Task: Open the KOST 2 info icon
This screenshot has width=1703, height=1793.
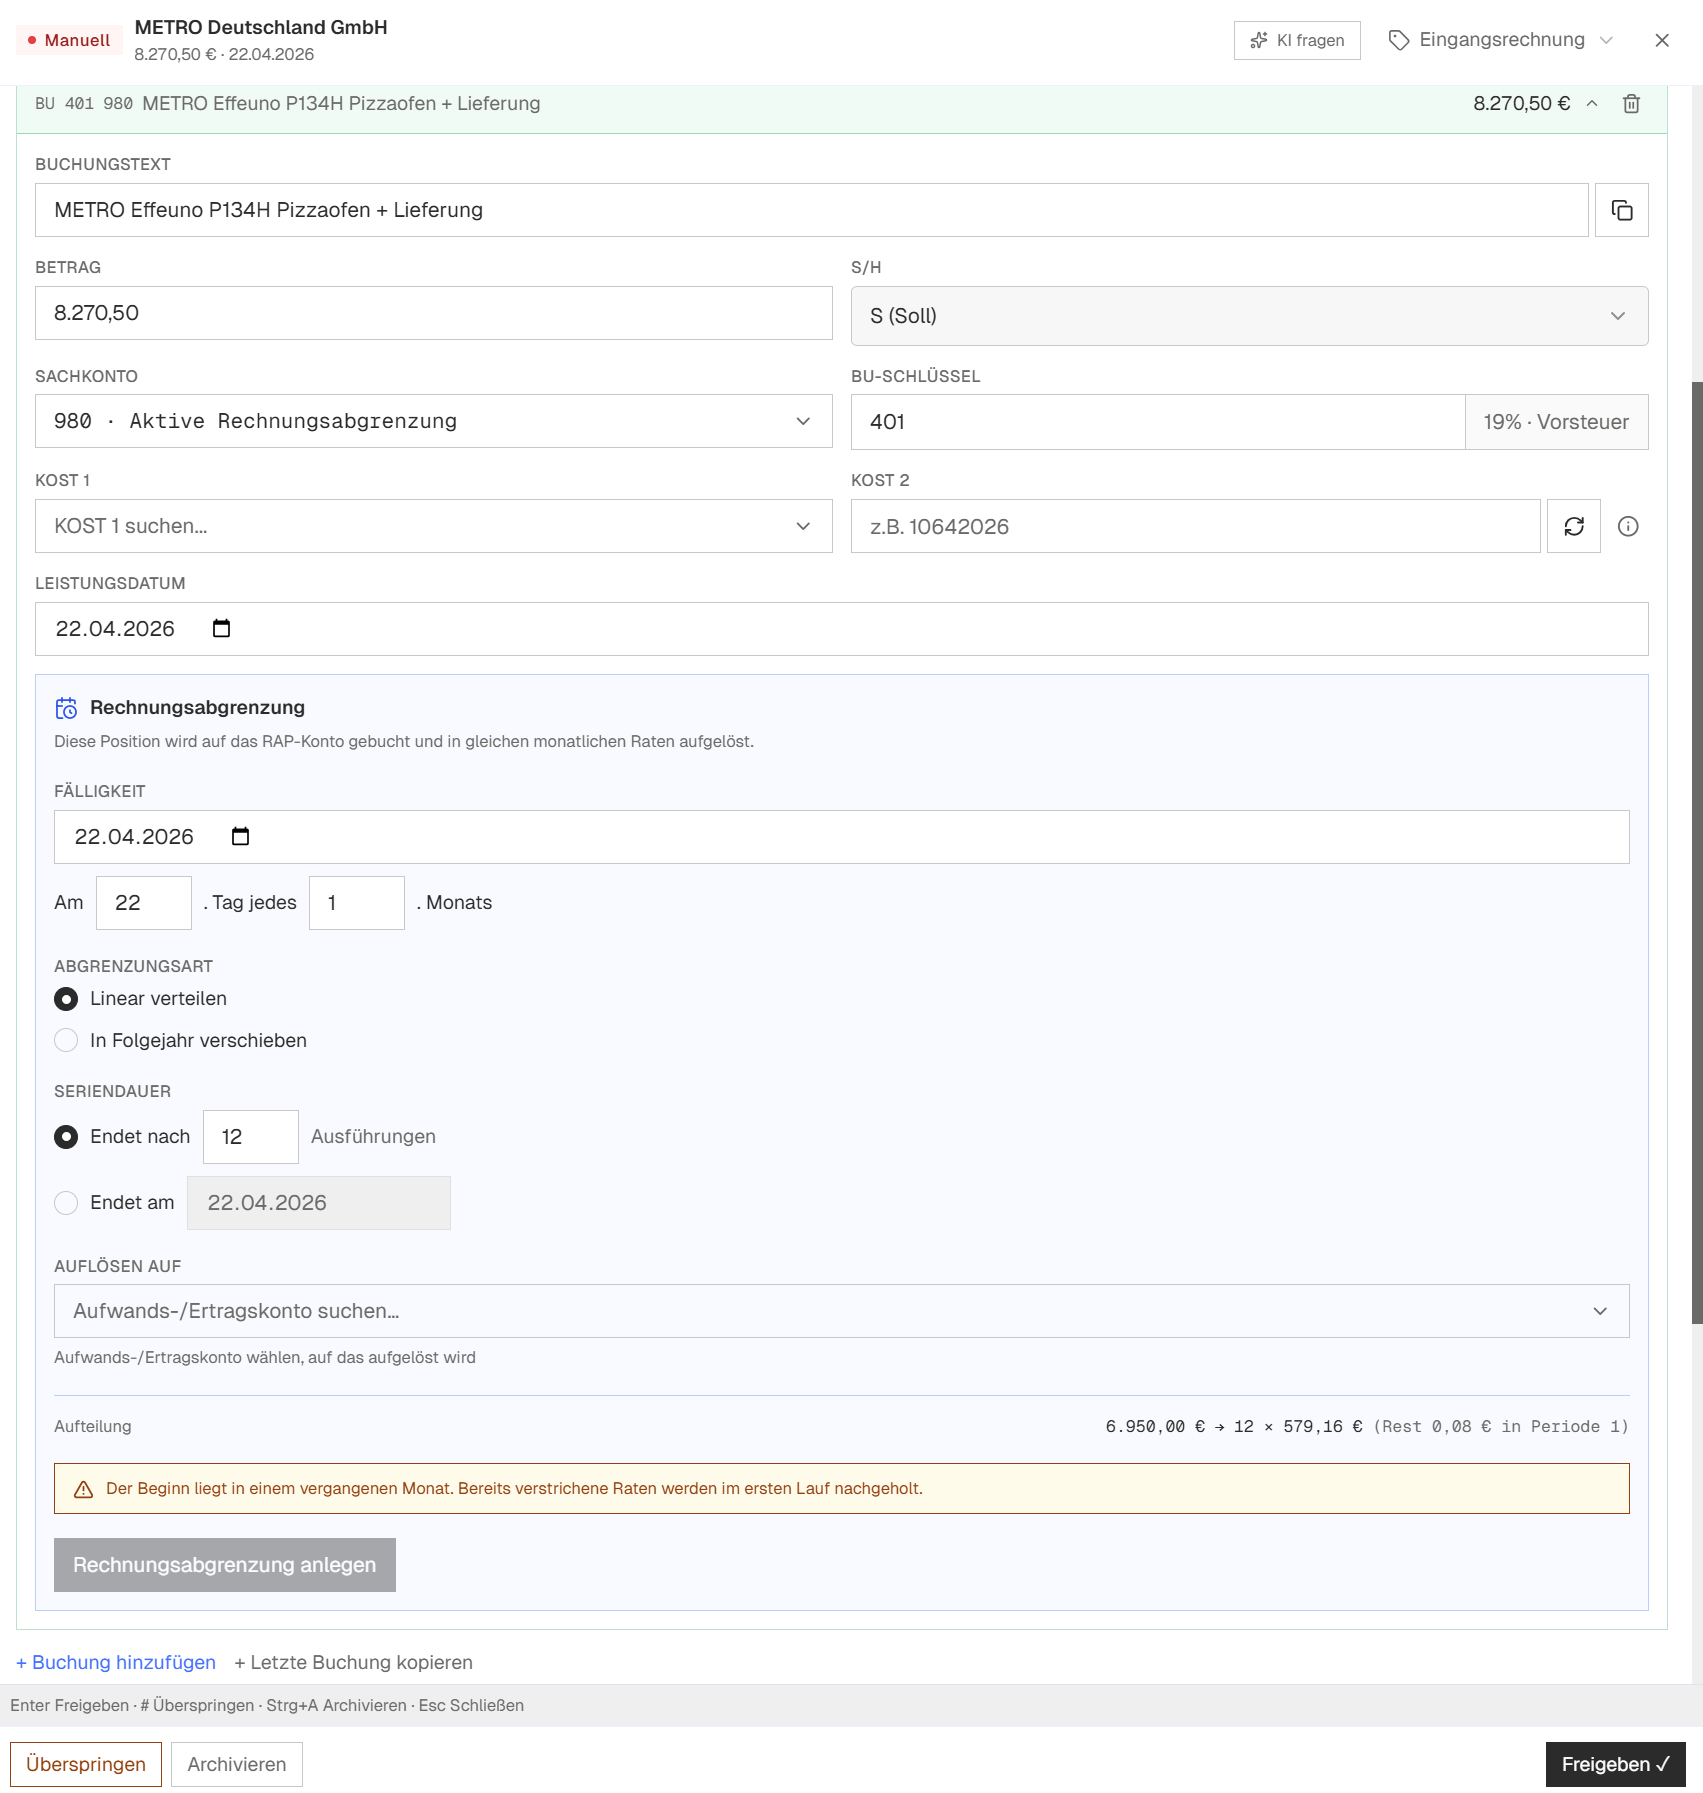Action: pyautogui.click(x=1628, y=526)
